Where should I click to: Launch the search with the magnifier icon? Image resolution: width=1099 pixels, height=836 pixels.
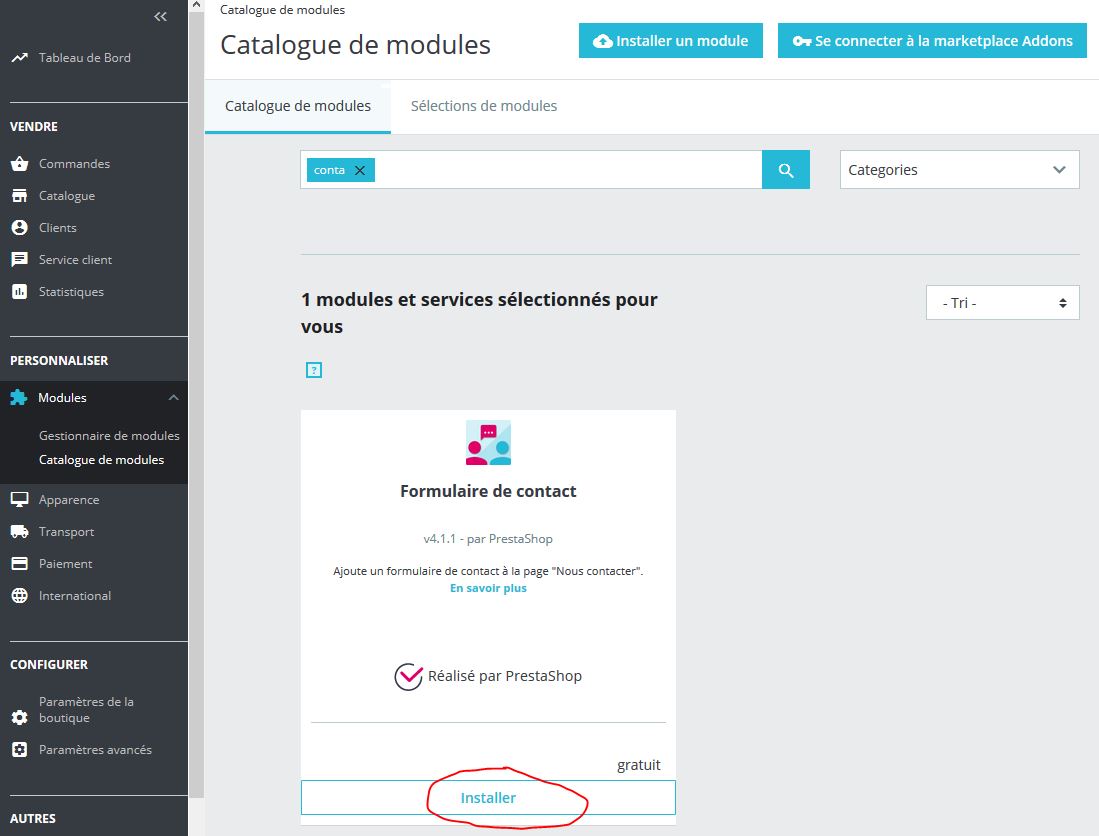coord(786,169)
